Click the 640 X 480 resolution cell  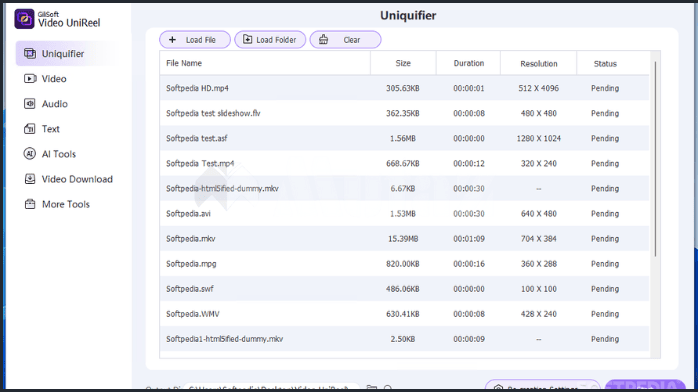[539, 214]
